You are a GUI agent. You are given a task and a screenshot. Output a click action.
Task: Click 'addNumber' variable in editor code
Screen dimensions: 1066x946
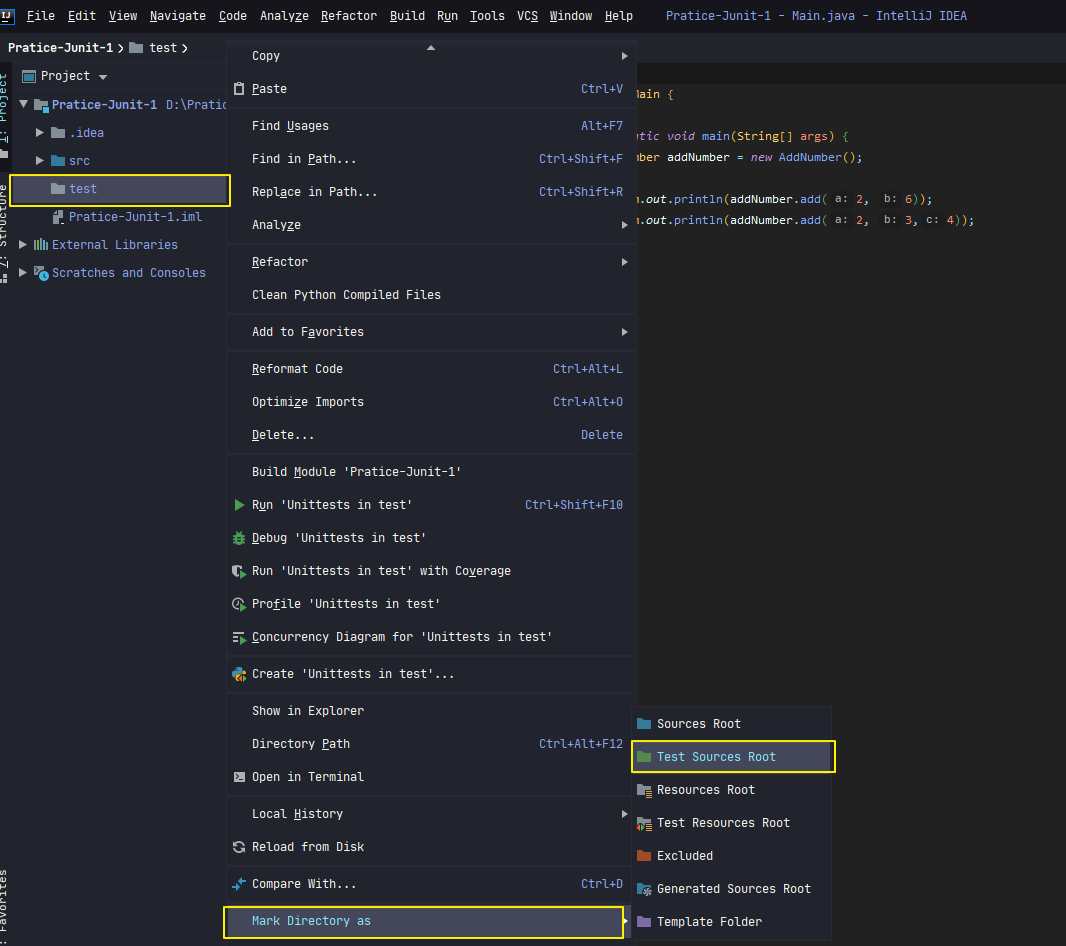click(698, 157)
